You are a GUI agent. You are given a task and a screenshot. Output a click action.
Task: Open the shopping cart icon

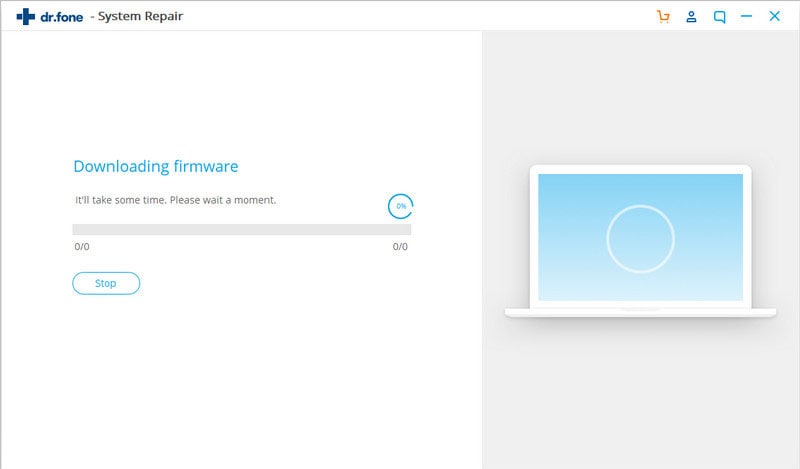pos(663,16)
